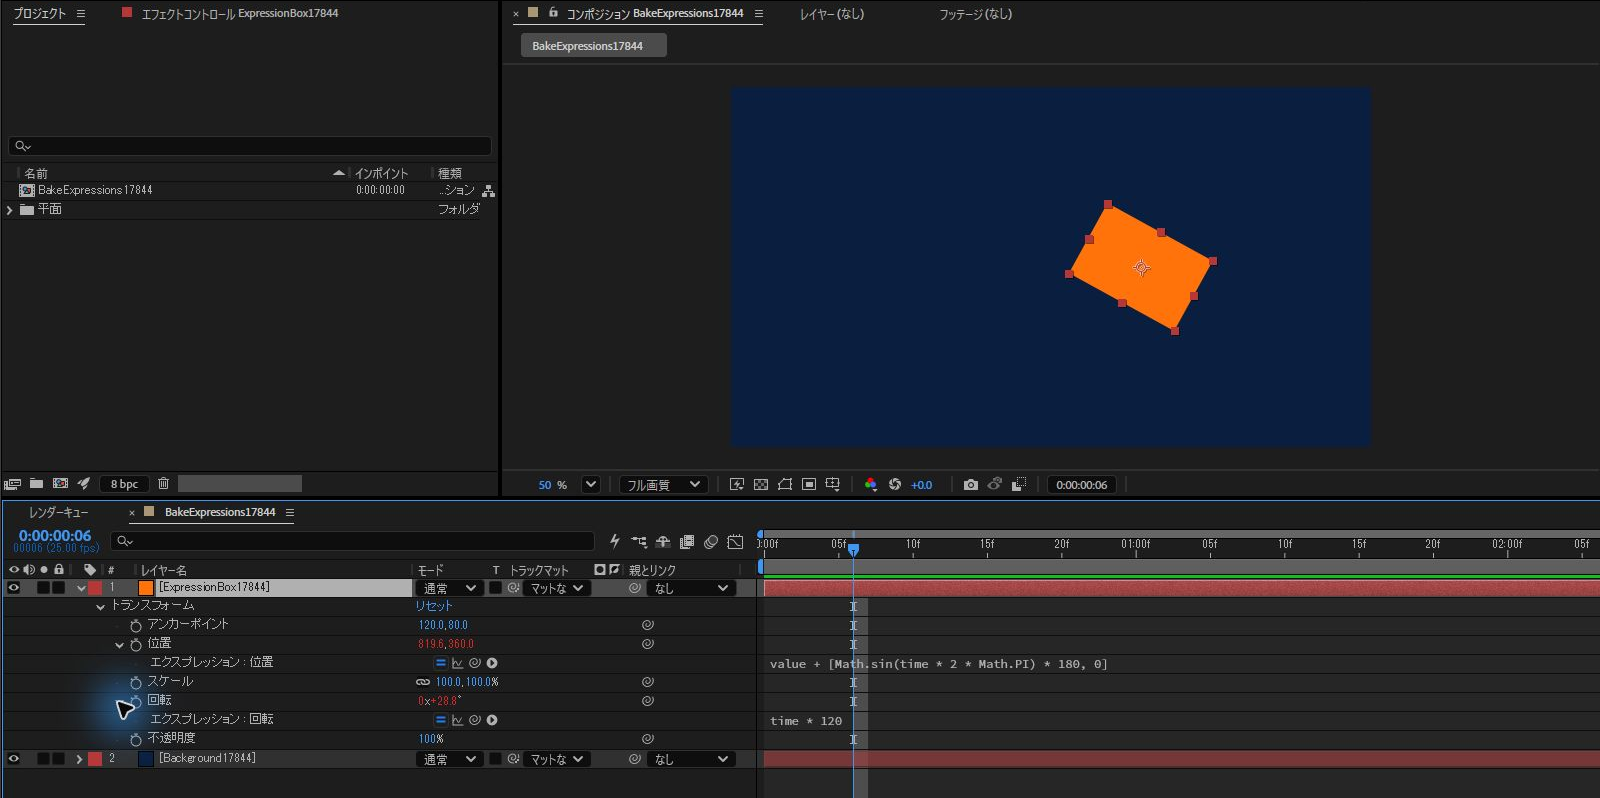Click リセット to reset transform

tap(434, 606)
